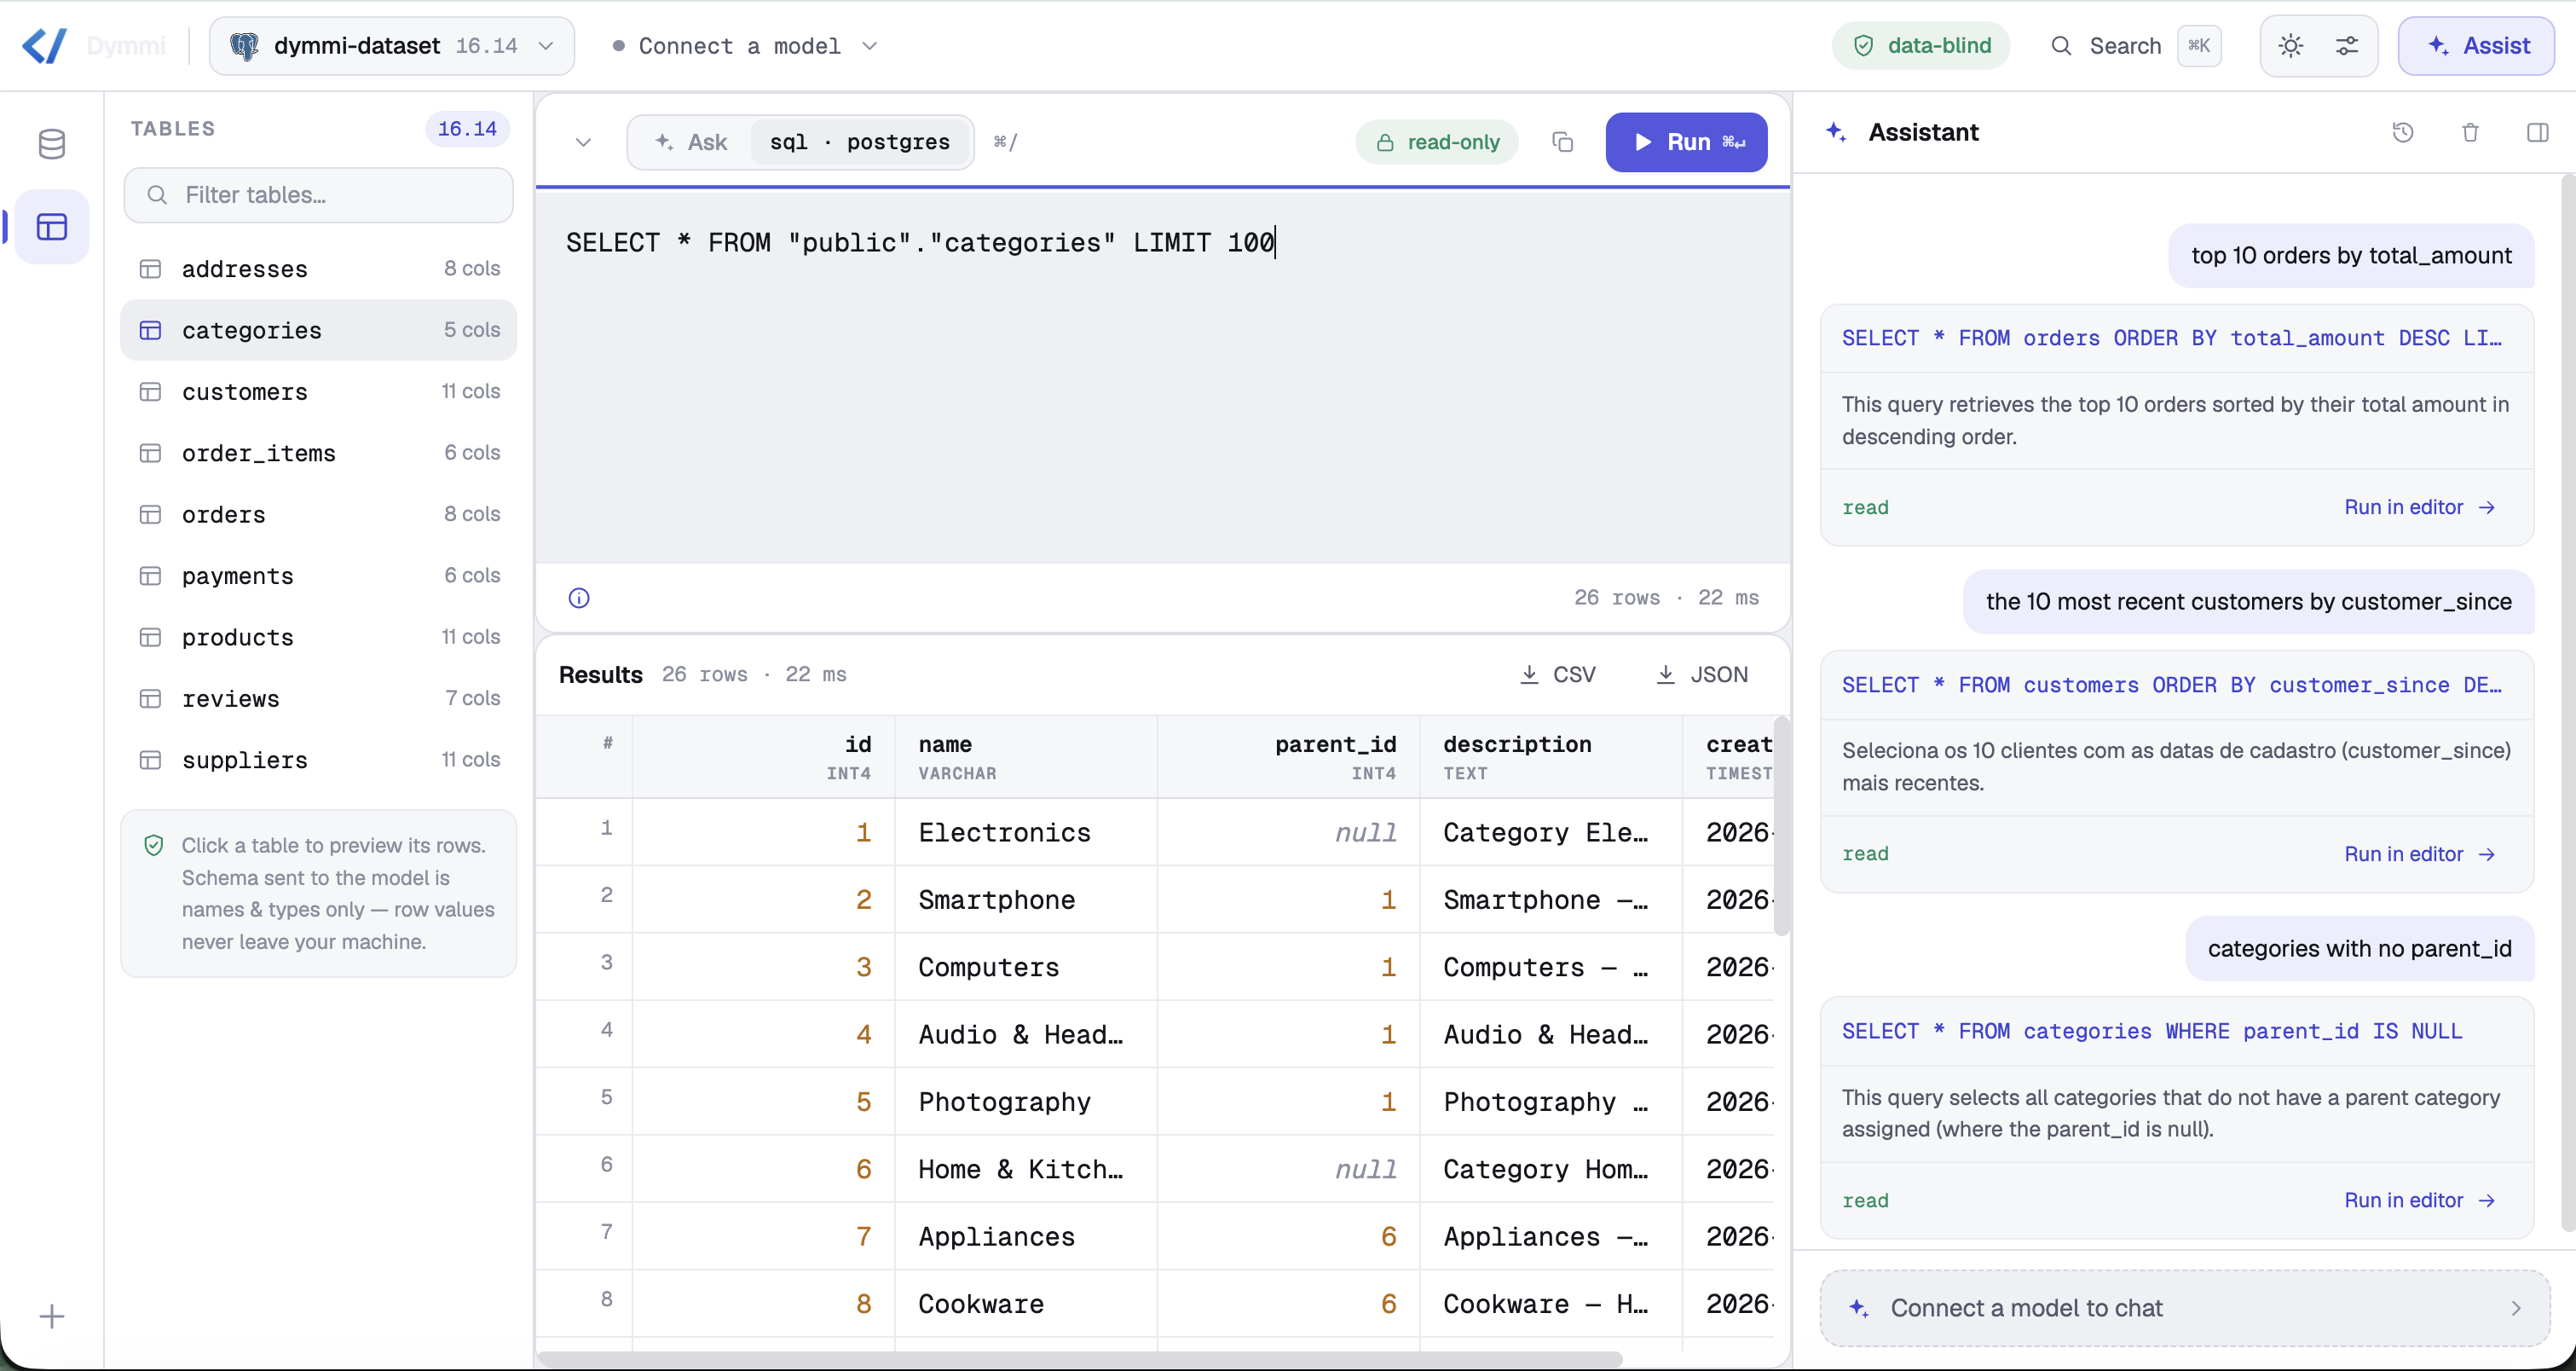Collapse the assistant side panel icon
Image resolution: width=2576 pixels, height=1371 pixels.
pyautogui.click(x=2537, y=132)
